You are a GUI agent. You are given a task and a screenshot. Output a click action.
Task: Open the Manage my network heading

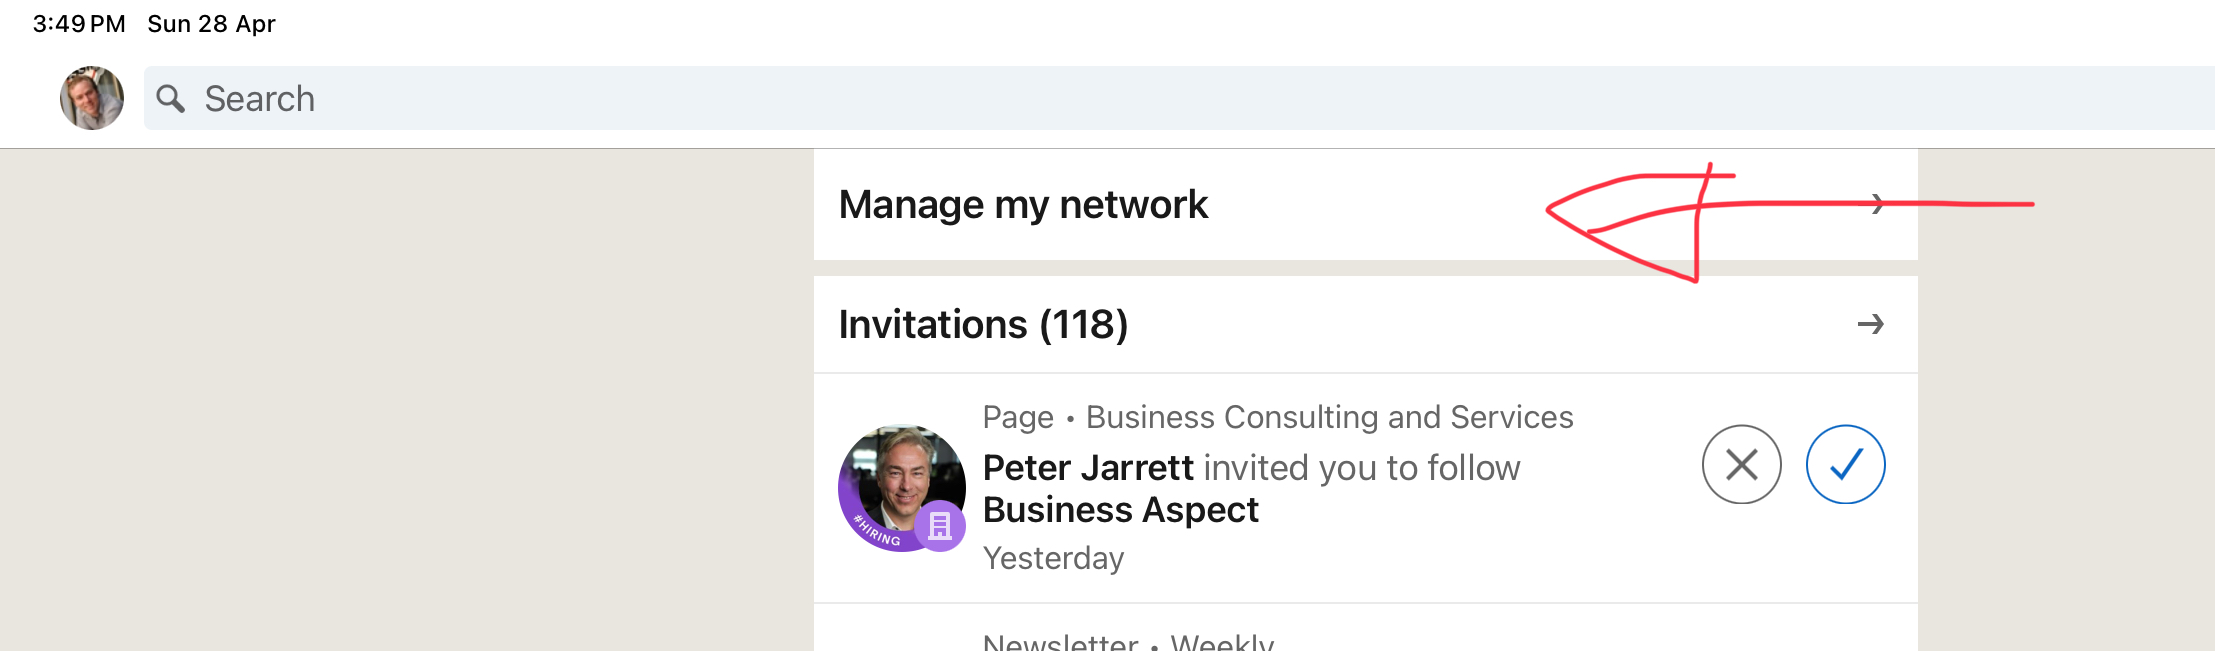[x=1023, y=205]
